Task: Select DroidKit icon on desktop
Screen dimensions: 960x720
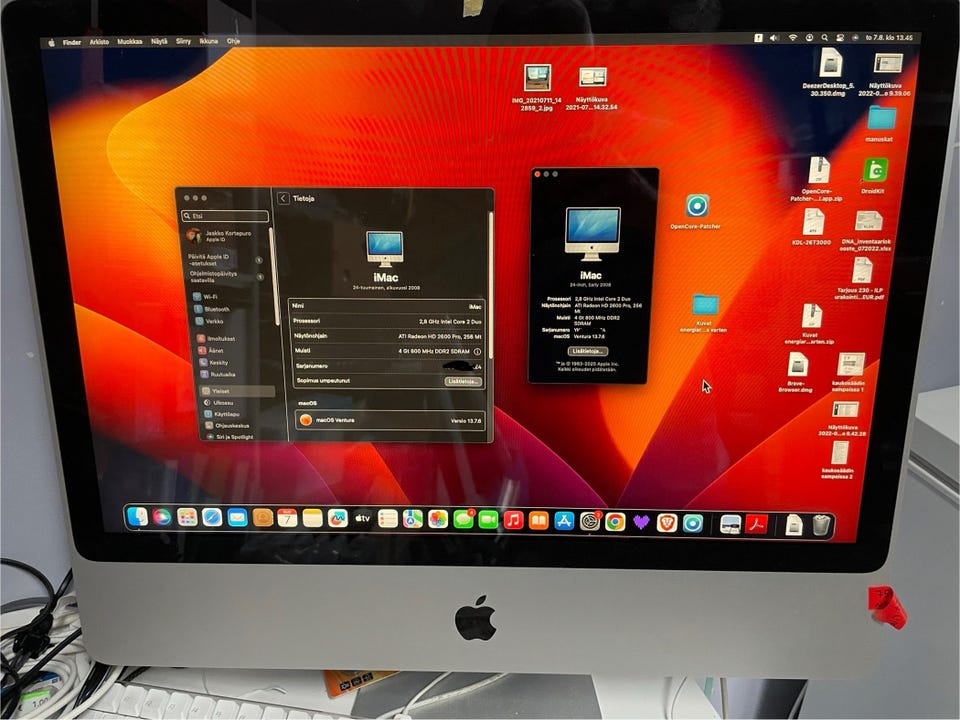Action: coord(876,170)
